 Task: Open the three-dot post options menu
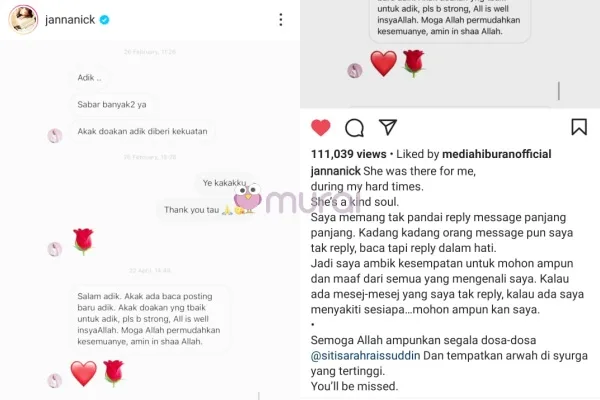281,20
